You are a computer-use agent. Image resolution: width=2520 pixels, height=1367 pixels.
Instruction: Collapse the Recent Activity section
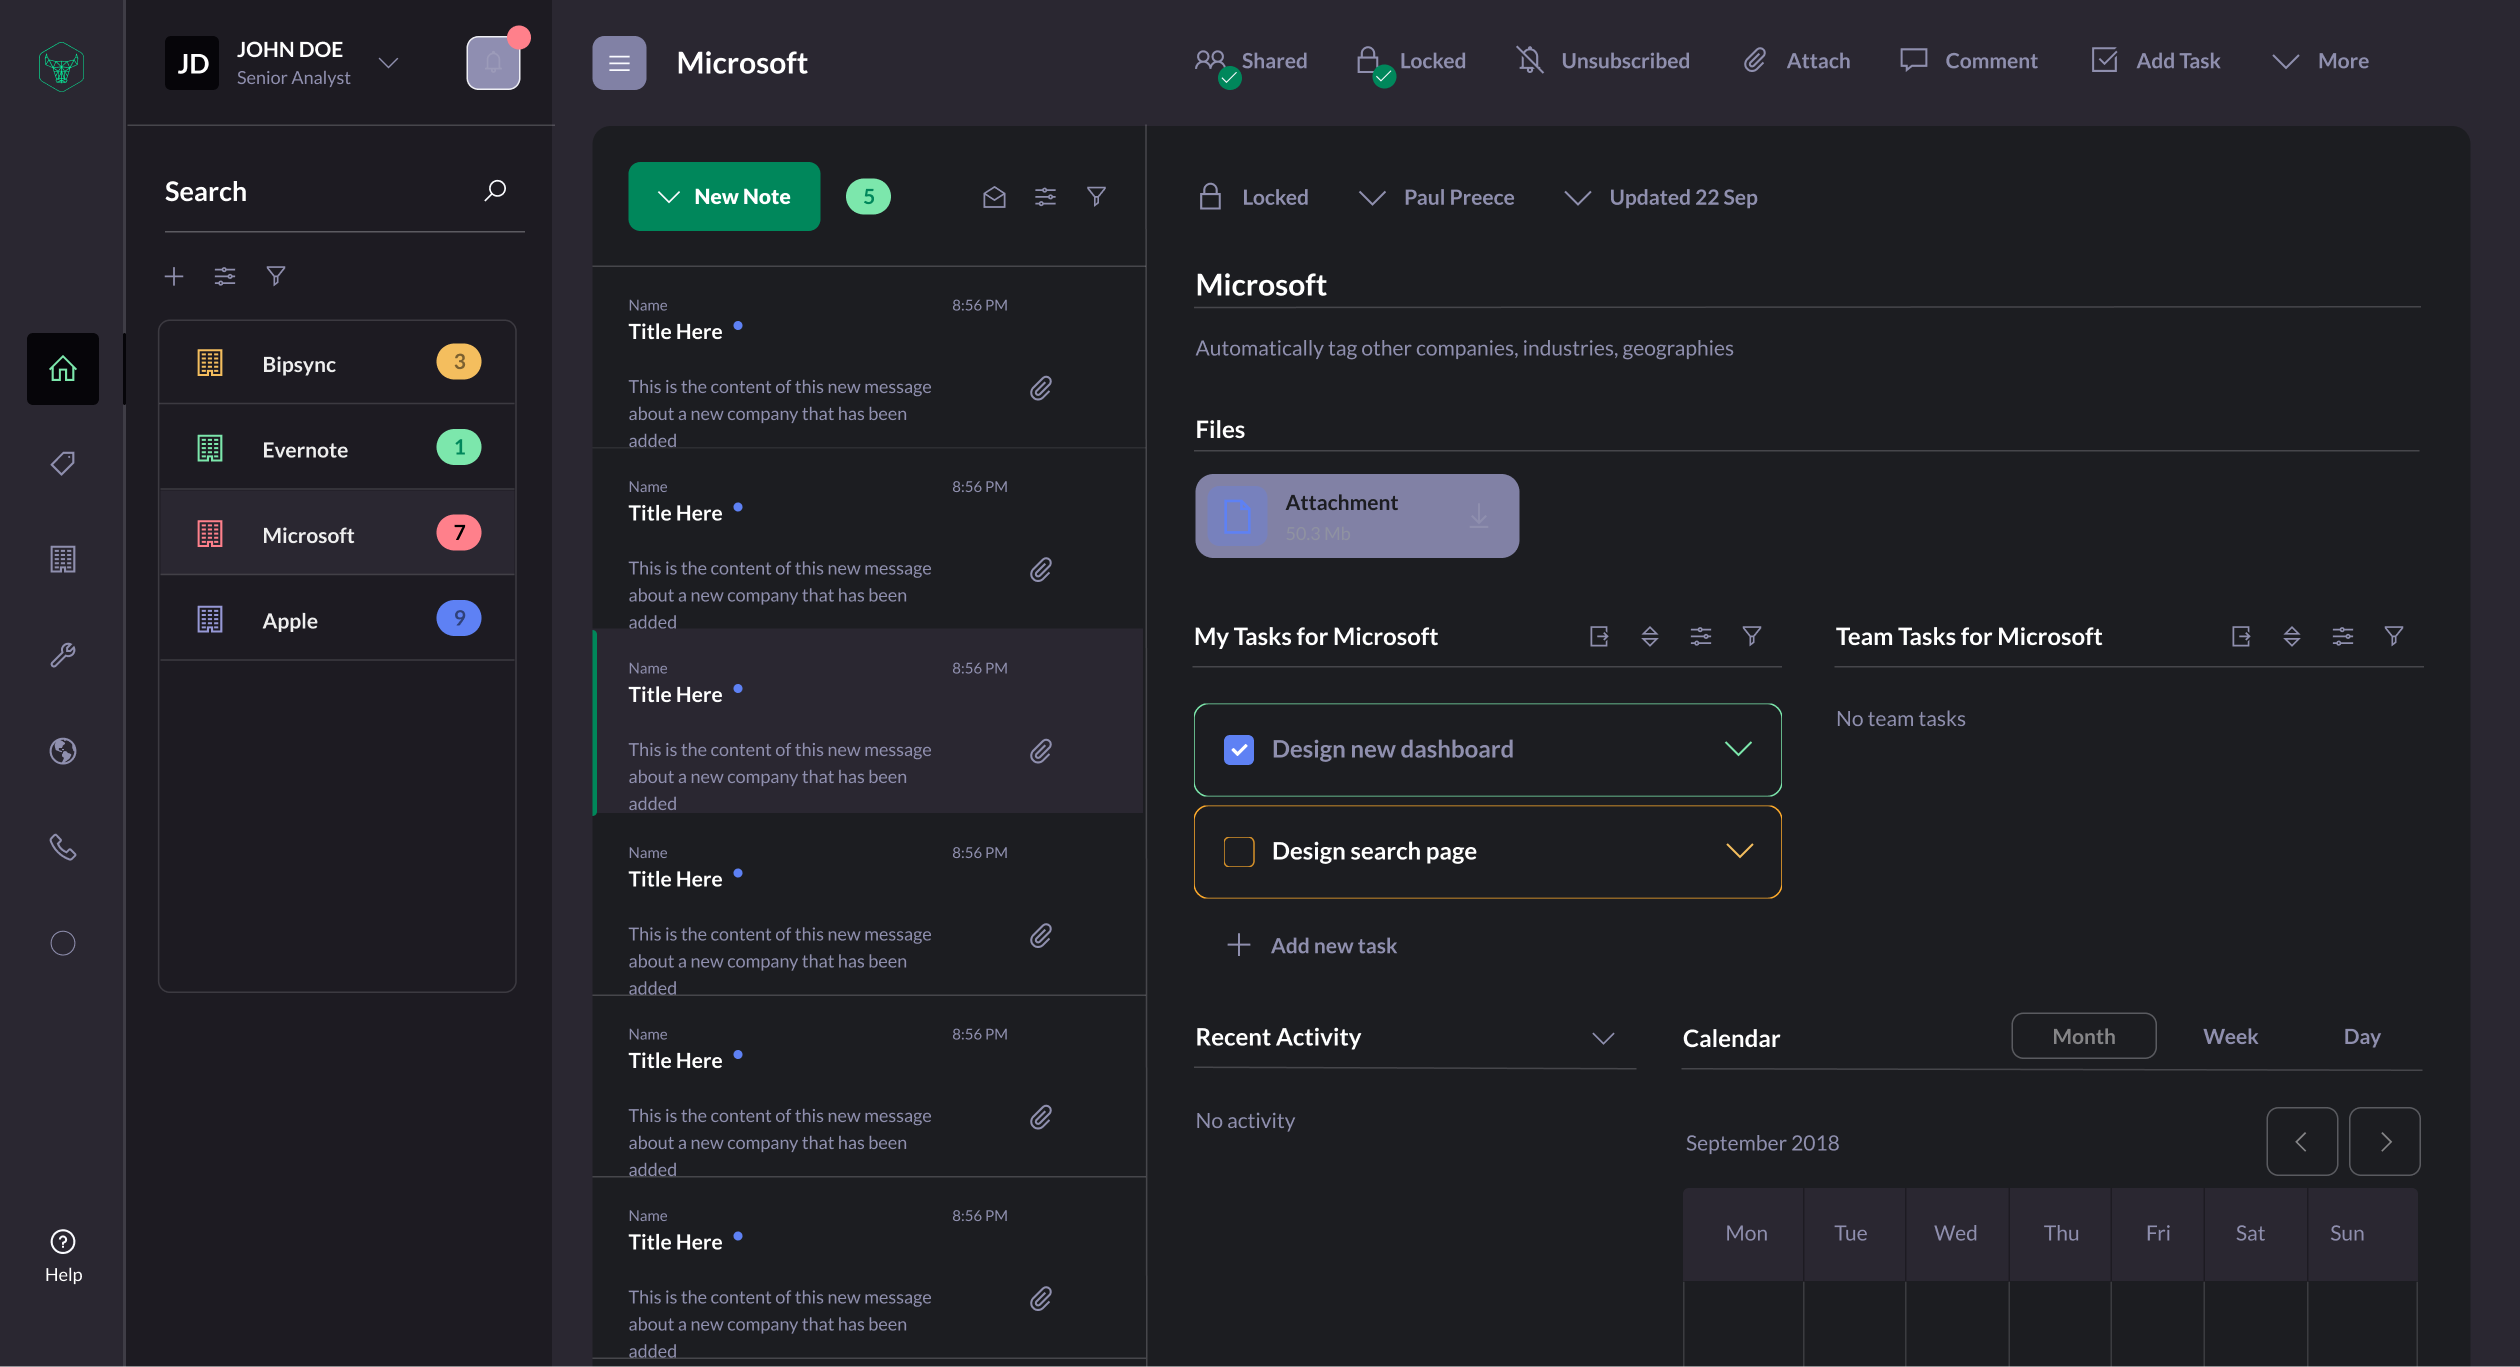[1603, 1038]
